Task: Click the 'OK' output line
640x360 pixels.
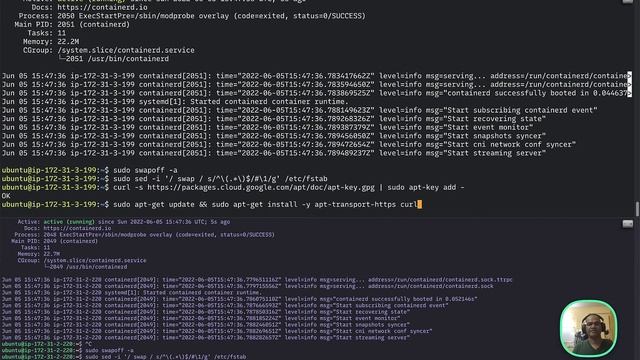Action: tap(6, 196)
